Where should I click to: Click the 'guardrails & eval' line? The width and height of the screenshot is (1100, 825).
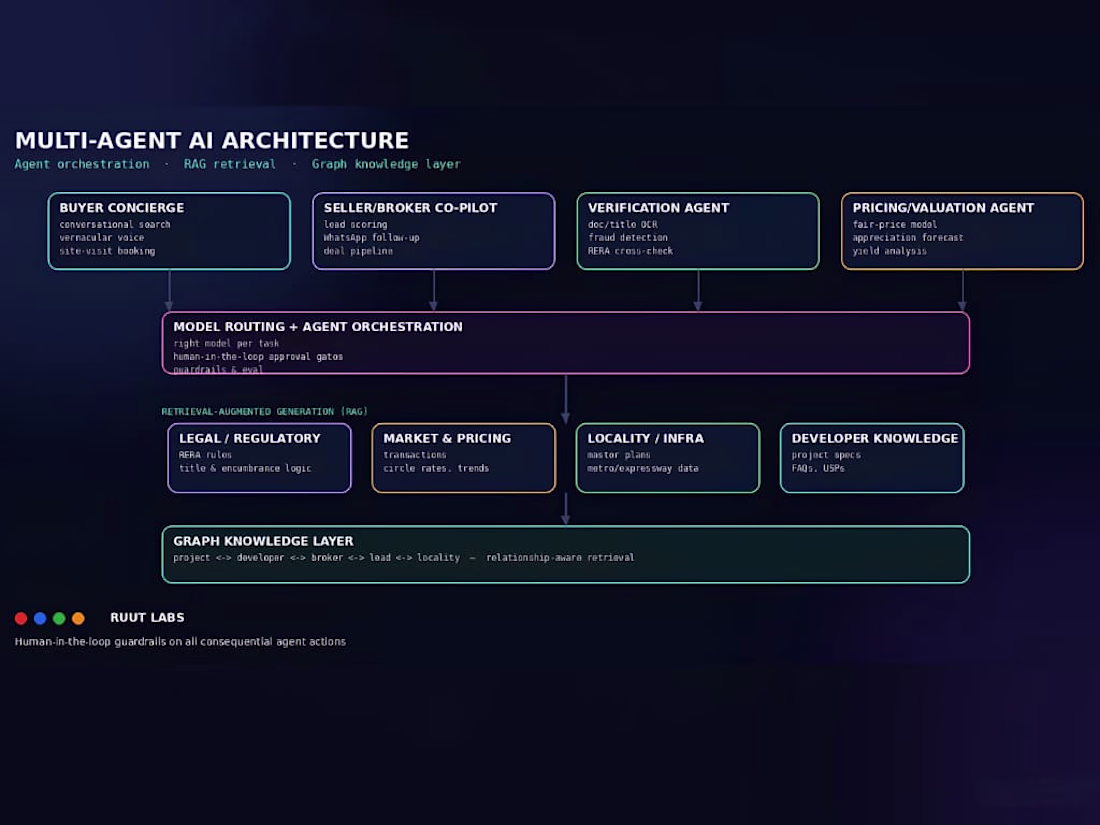[218, 369]
